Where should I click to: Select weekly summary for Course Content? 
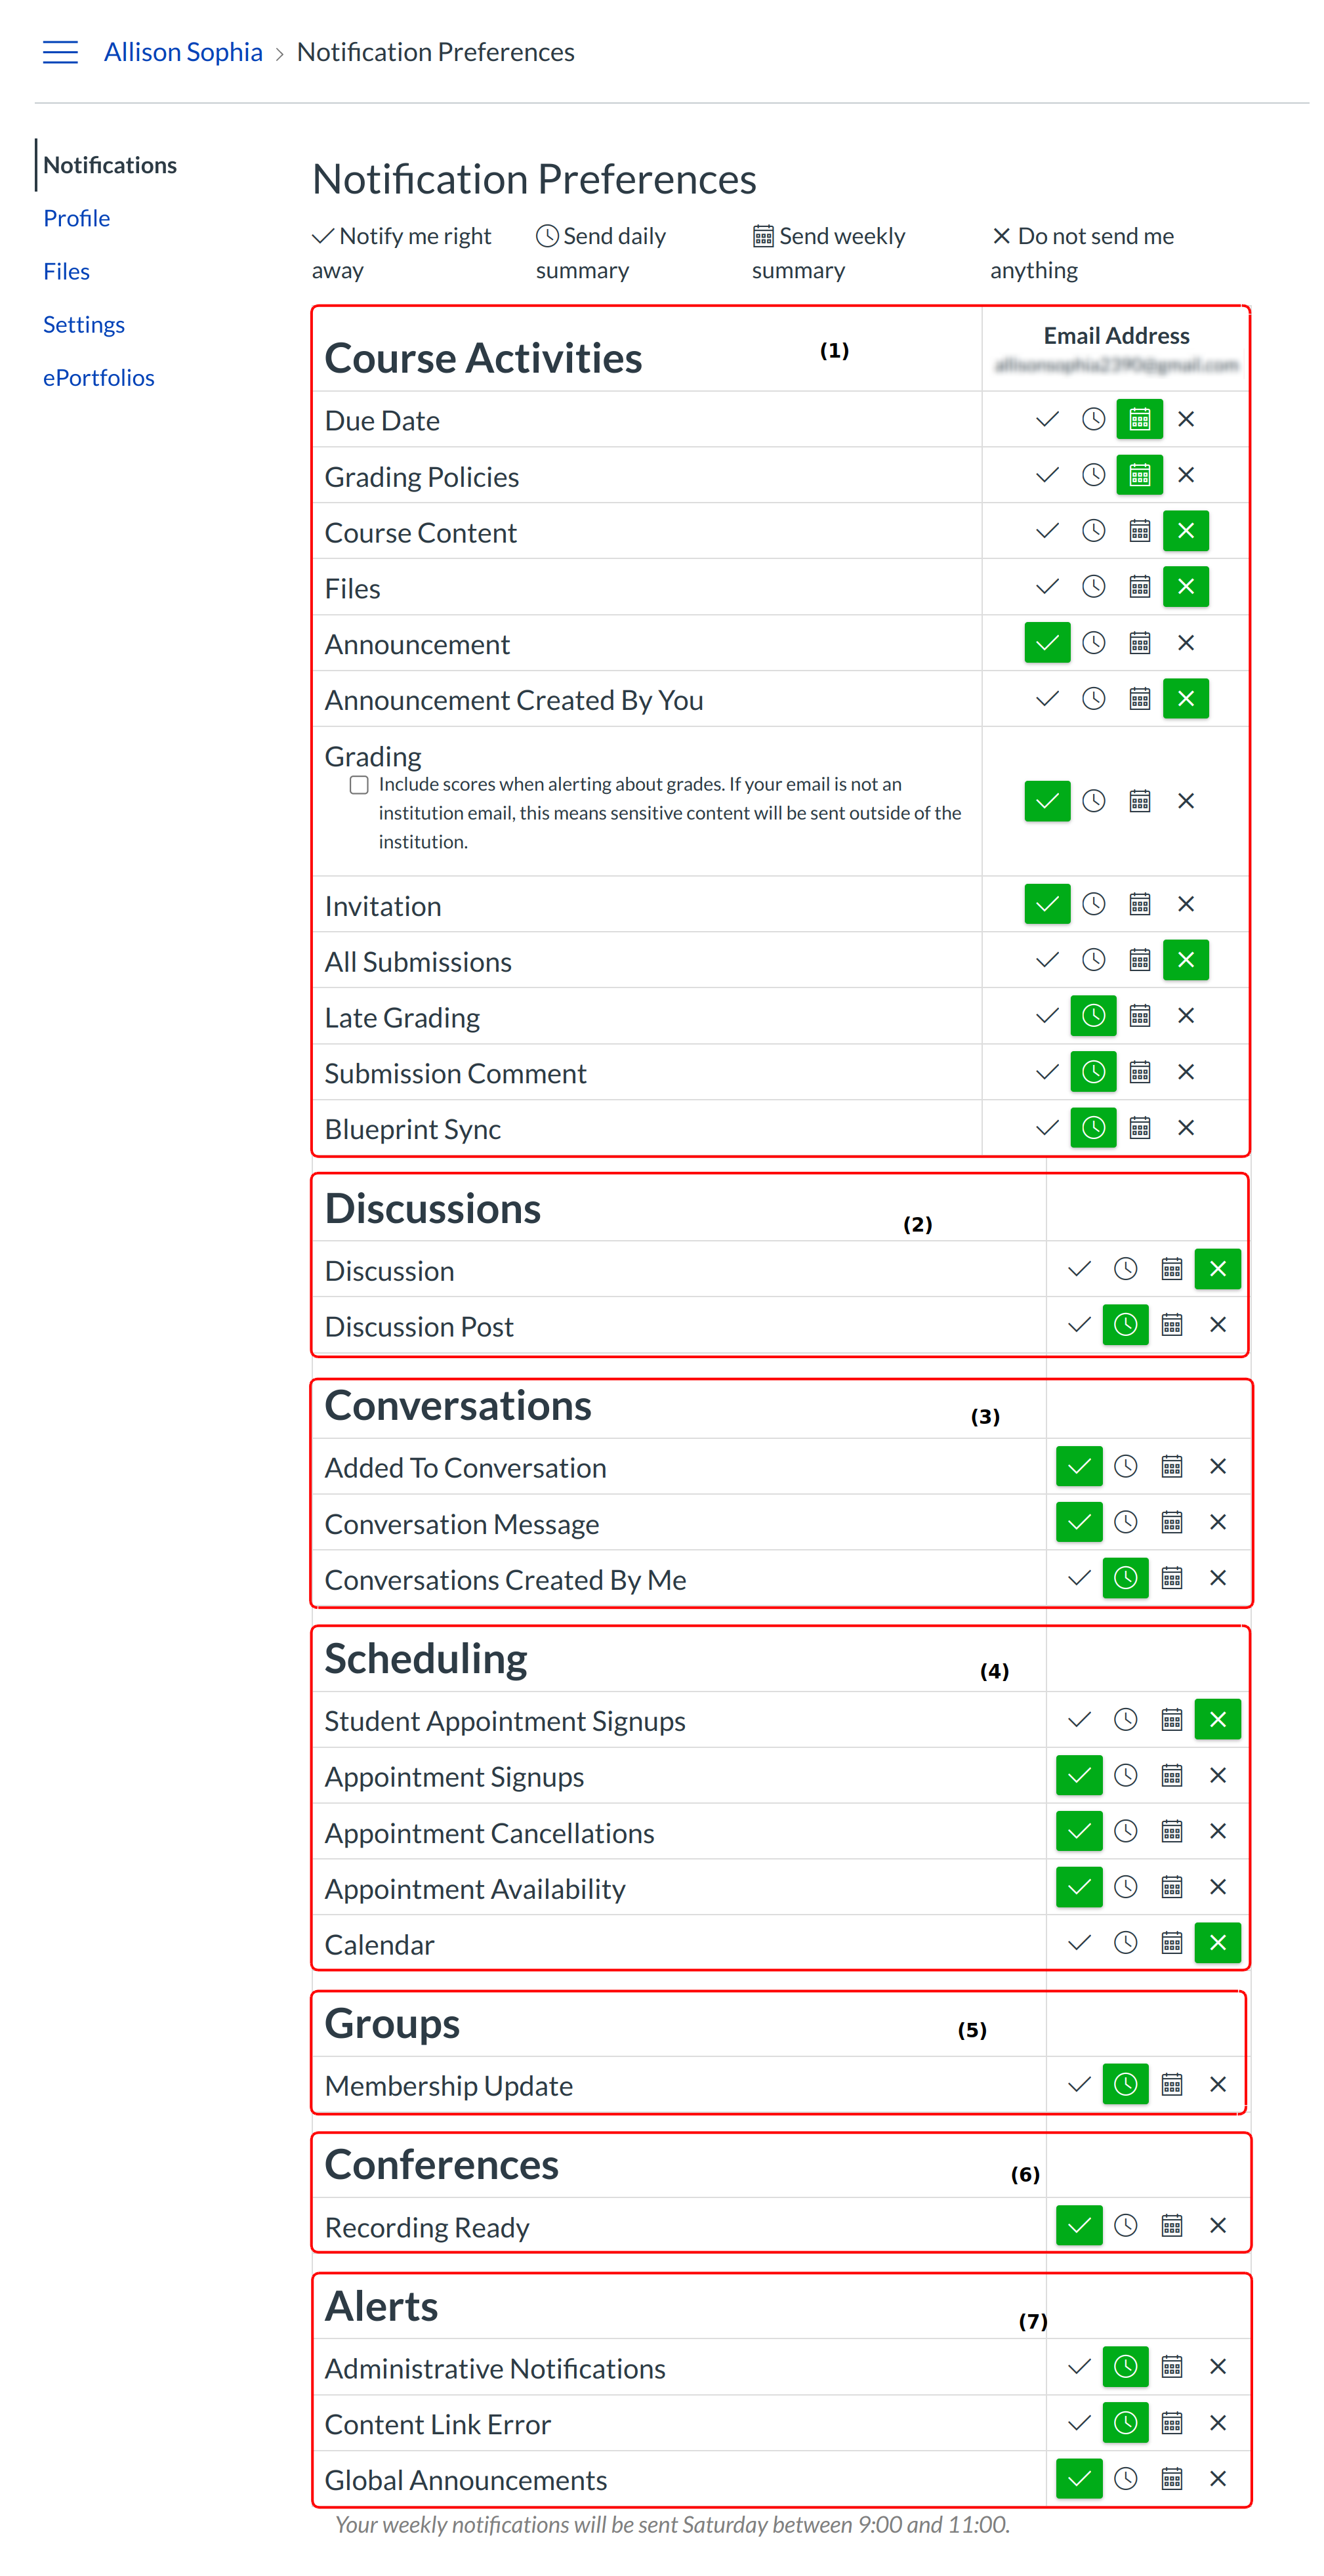(x=1139, y=531)
